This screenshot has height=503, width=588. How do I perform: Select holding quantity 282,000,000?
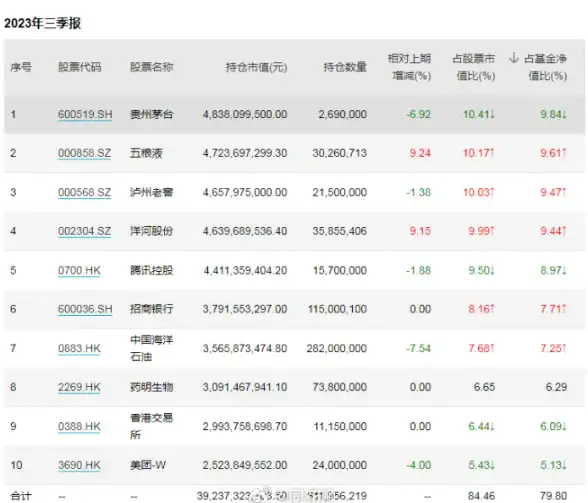(336, 348)
